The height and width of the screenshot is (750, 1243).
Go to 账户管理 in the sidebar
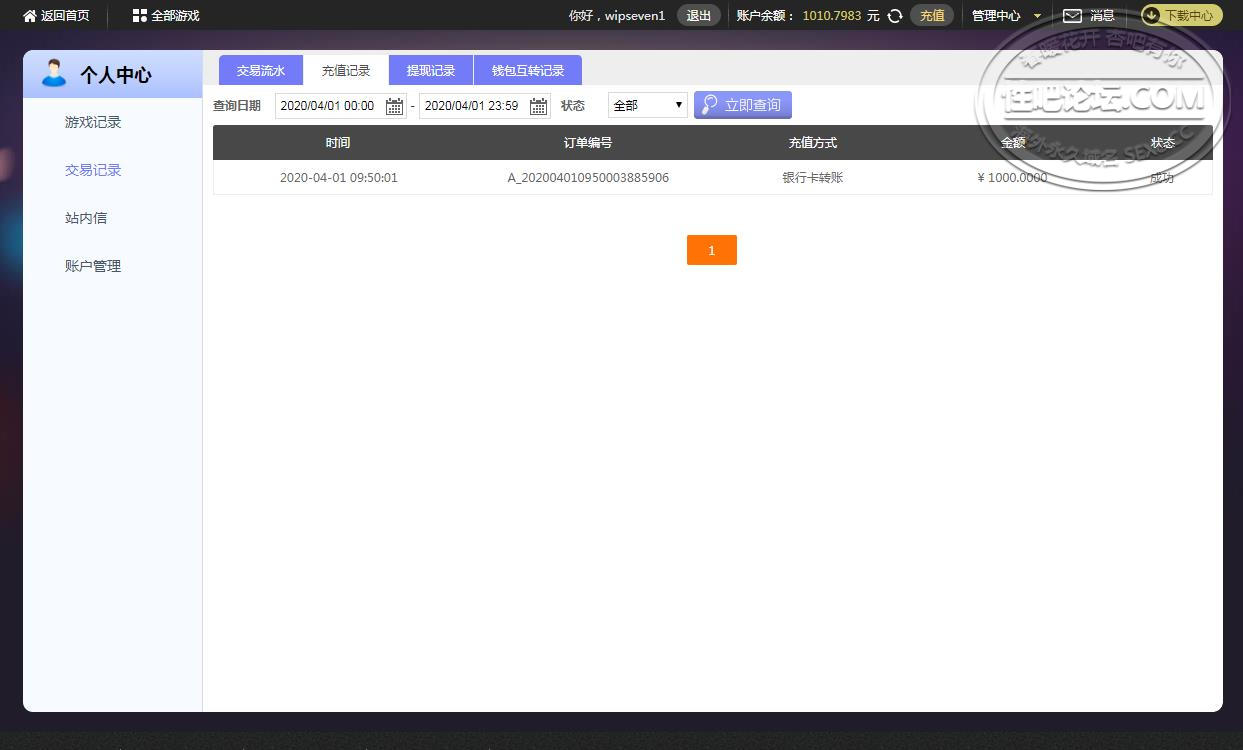(x=93, y=266)
